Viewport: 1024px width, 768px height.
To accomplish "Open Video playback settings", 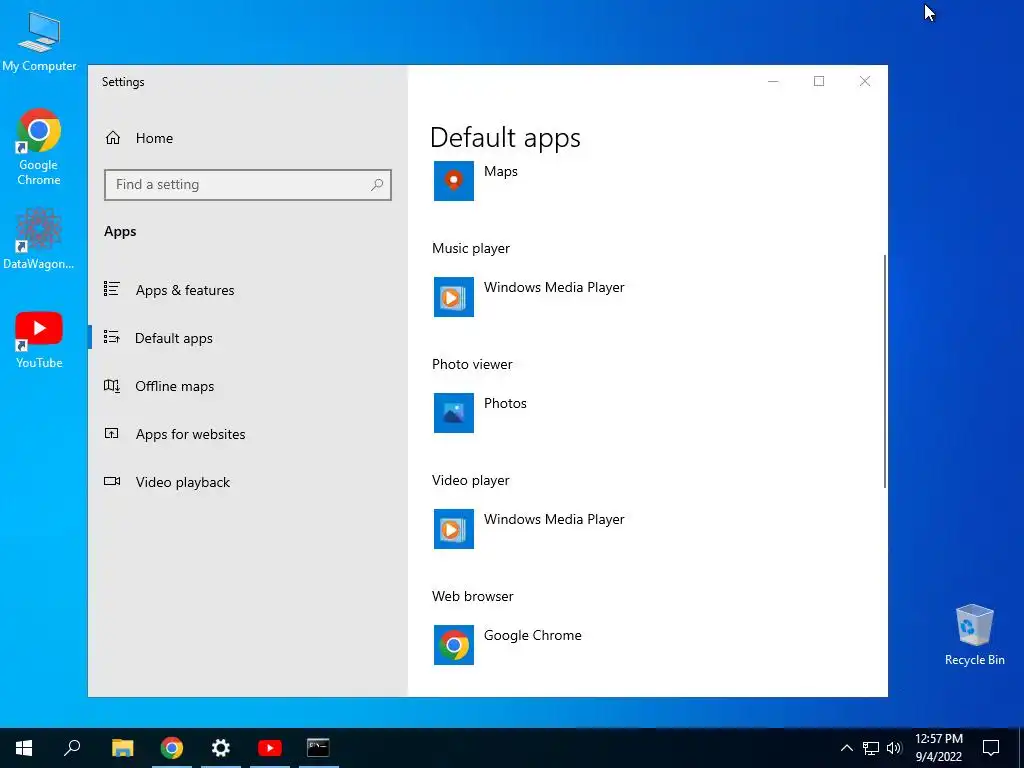I will pos(183,482).
